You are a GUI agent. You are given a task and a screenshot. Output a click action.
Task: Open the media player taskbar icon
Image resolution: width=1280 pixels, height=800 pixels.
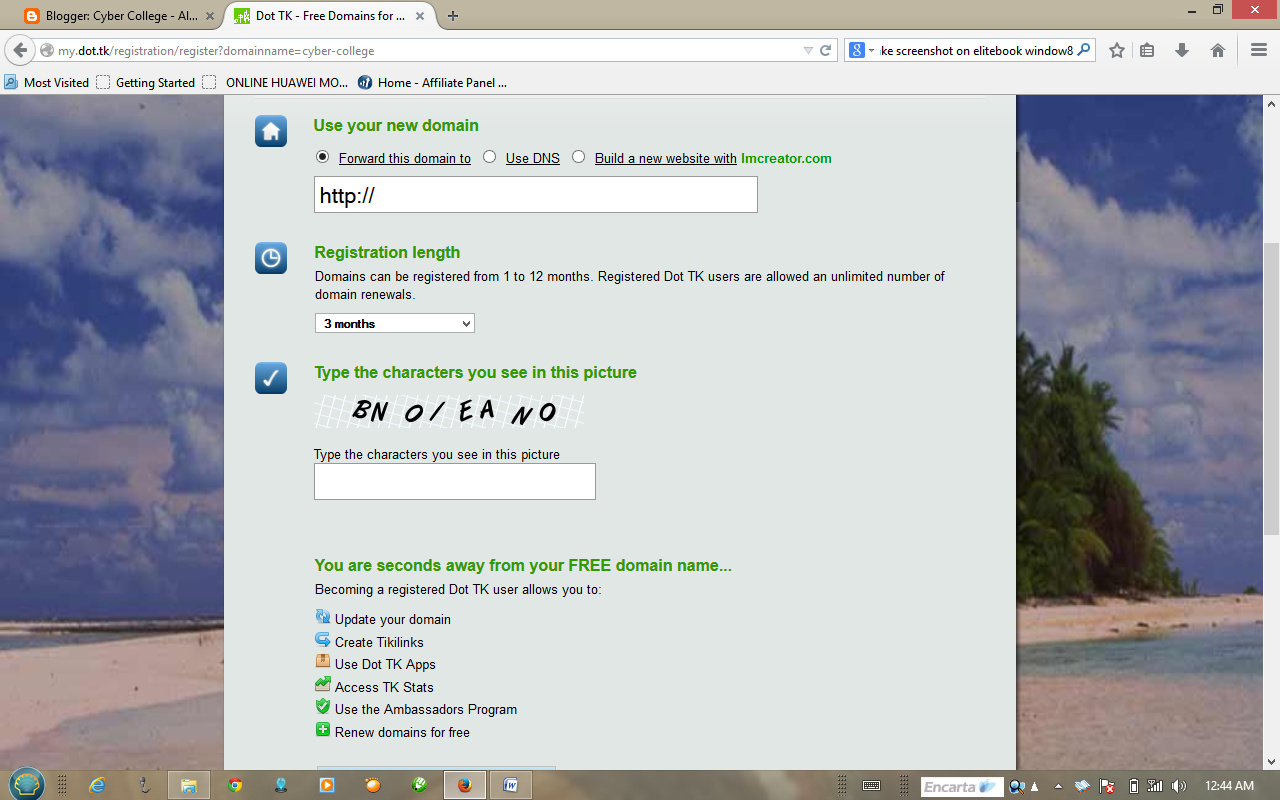tap(327, 785)
